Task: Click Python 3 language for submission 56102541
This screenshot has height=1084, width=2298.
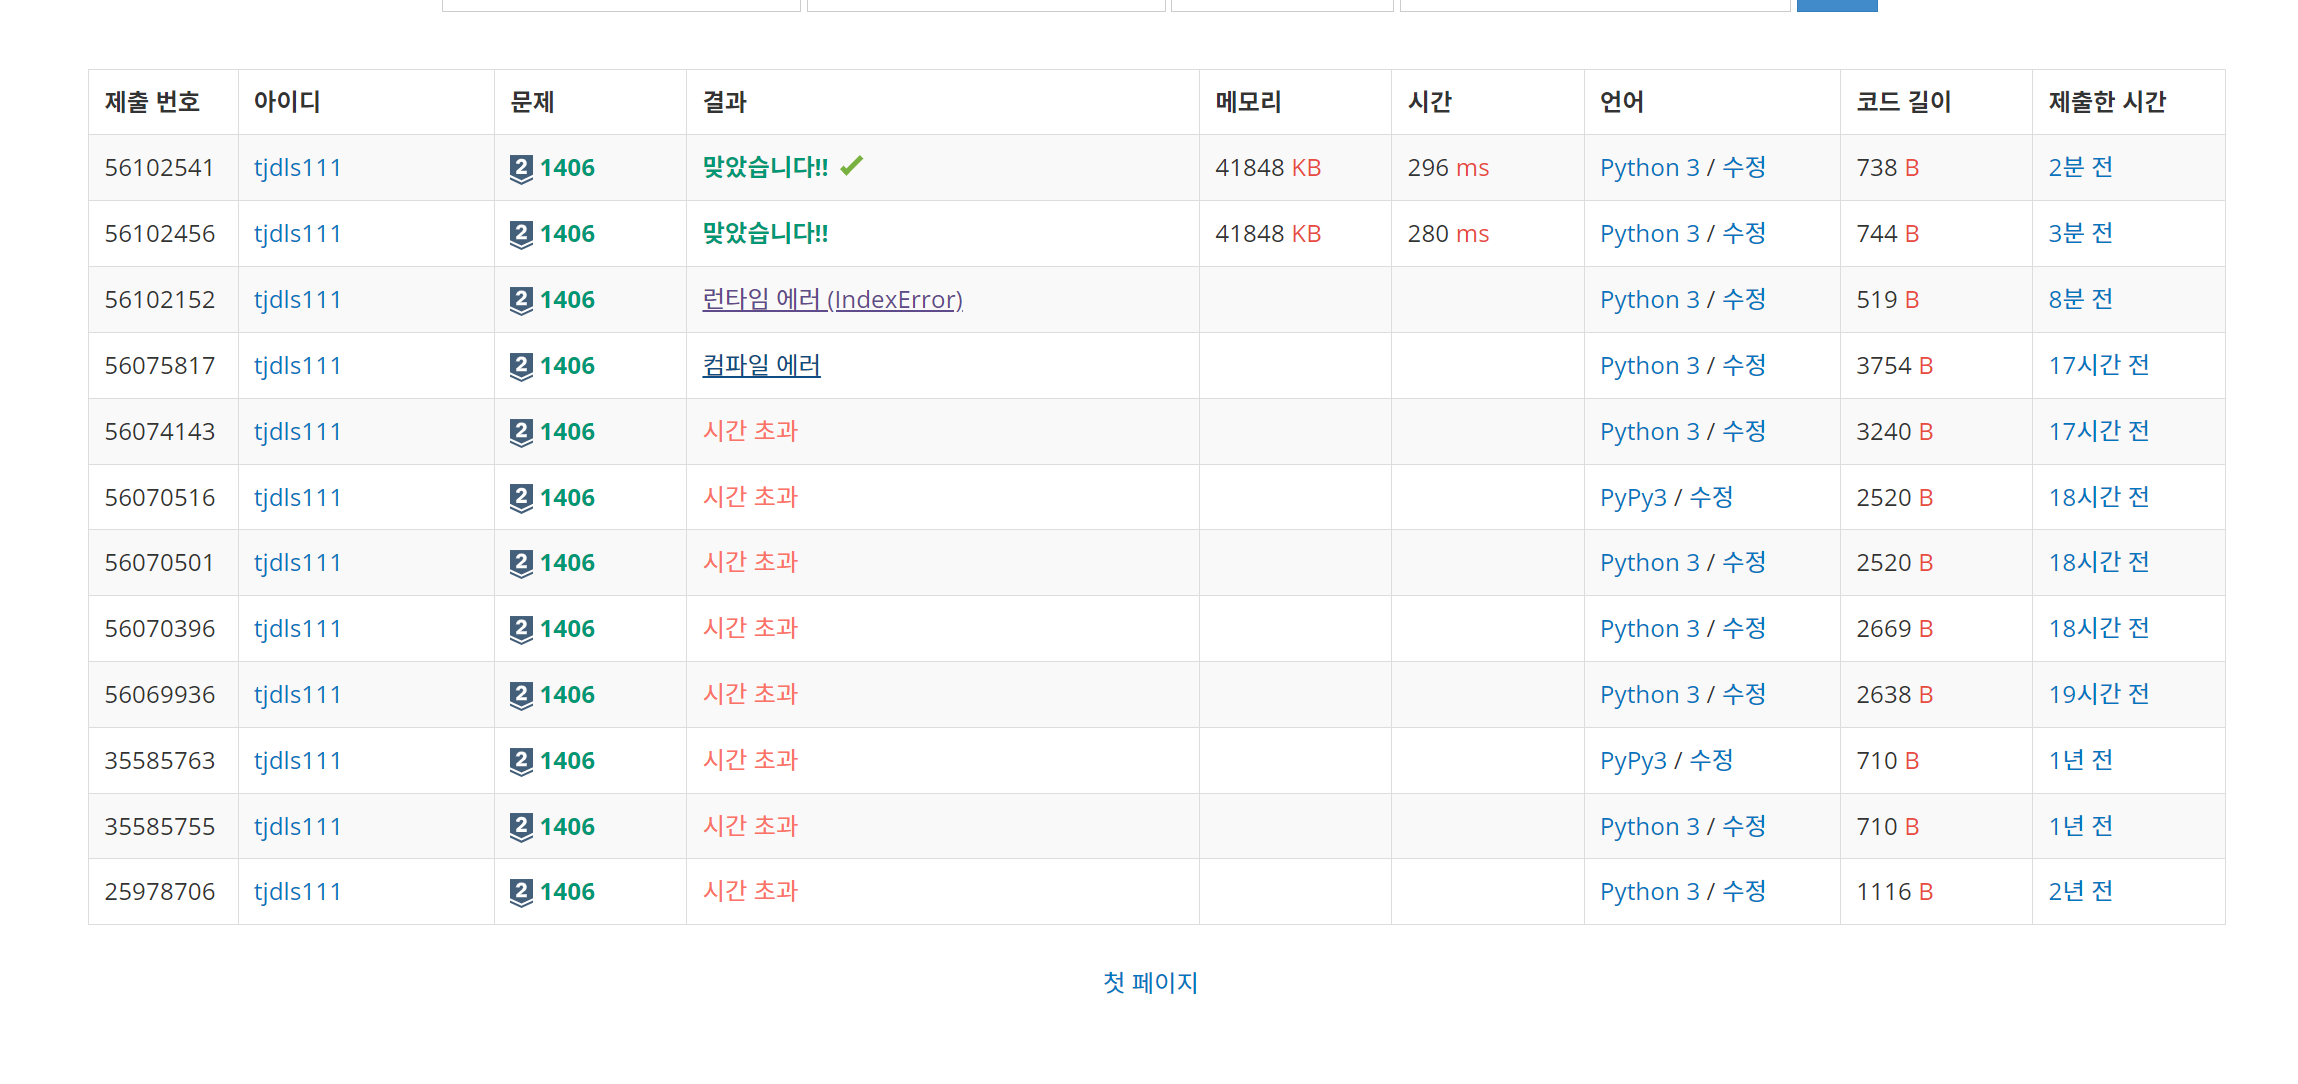Action: pos(1649,168)
